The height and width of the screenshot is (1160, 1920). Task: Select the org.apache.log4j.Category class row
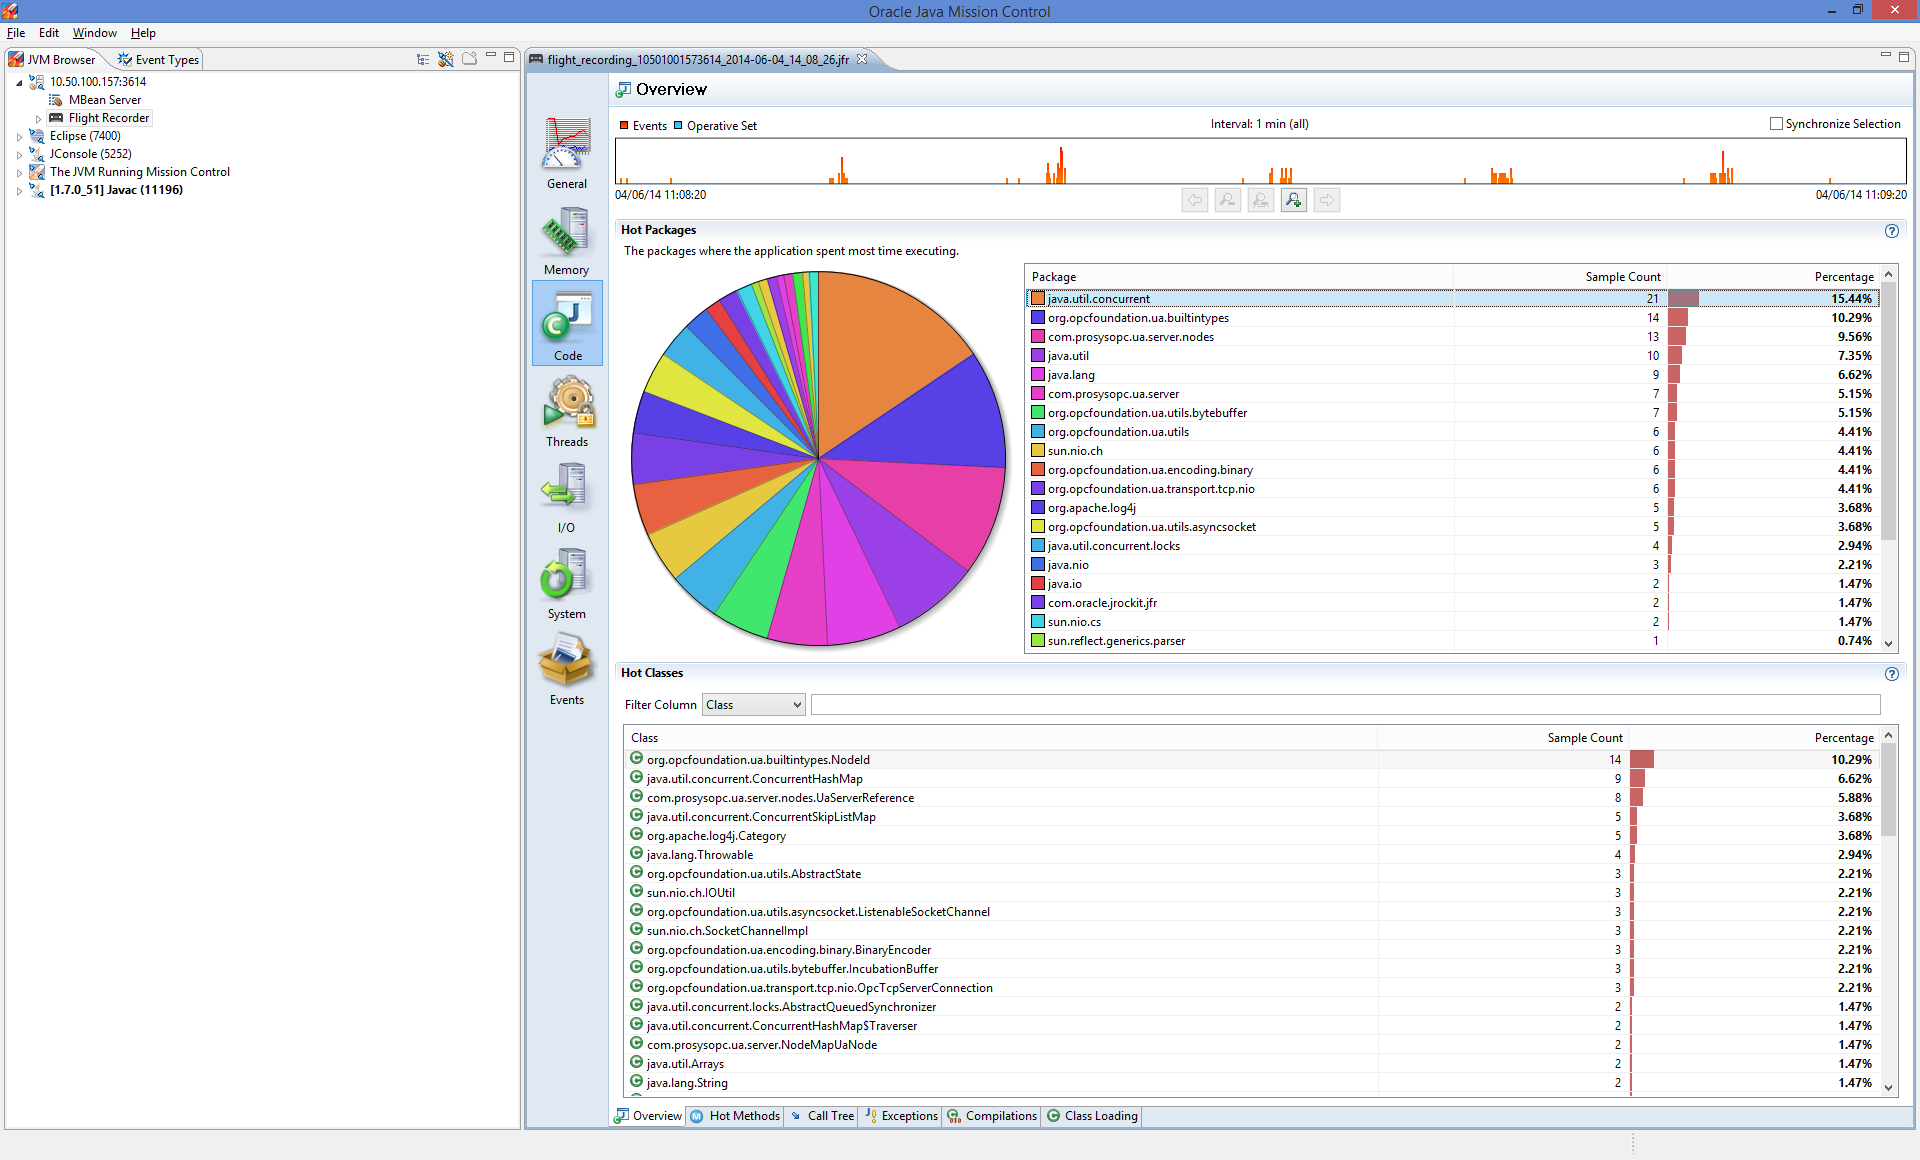tap(1251, 836)
